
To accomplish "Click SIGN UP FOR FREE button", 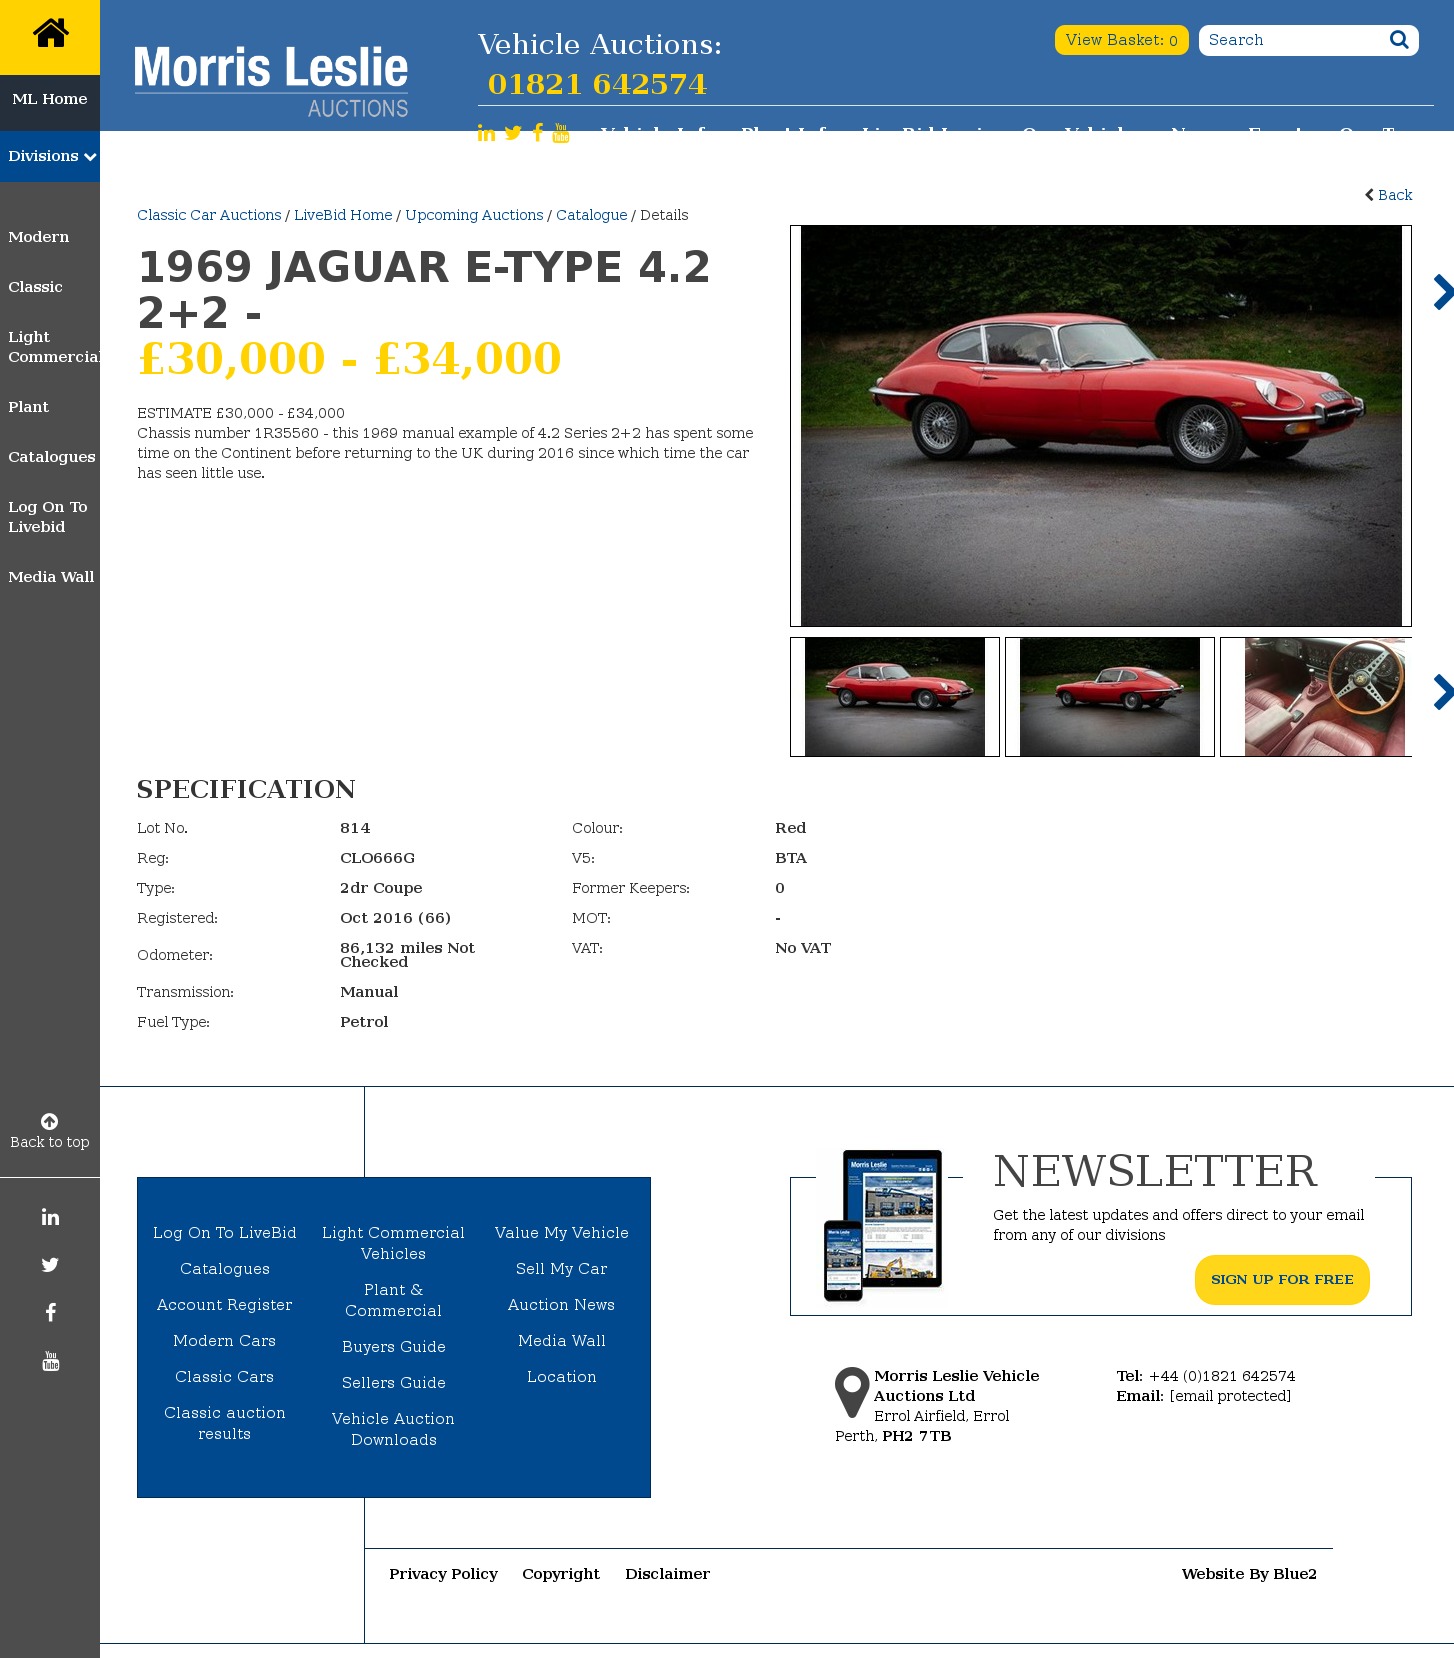I will click(1282, 1280).
